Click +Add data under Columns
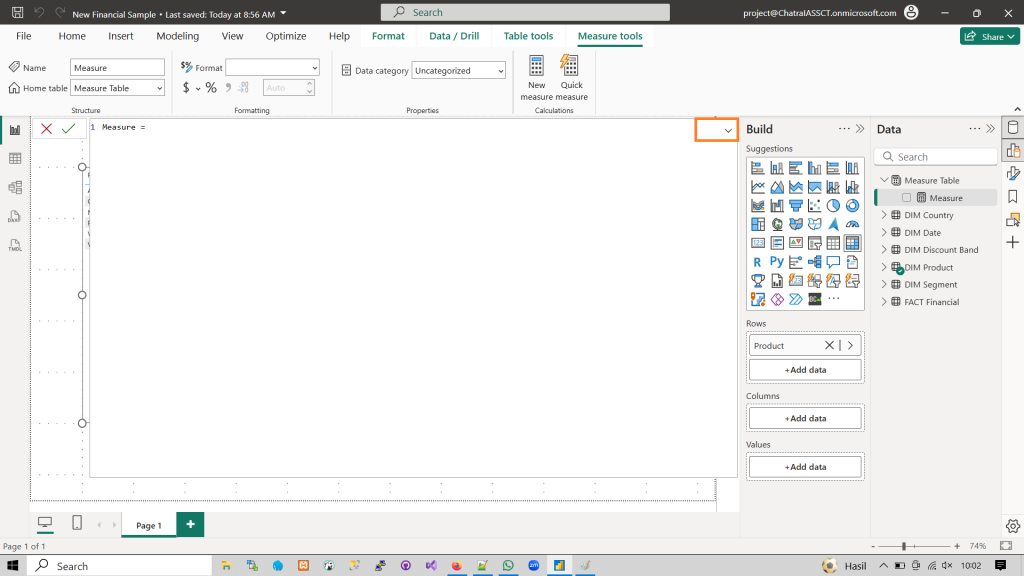 (804, 418)
